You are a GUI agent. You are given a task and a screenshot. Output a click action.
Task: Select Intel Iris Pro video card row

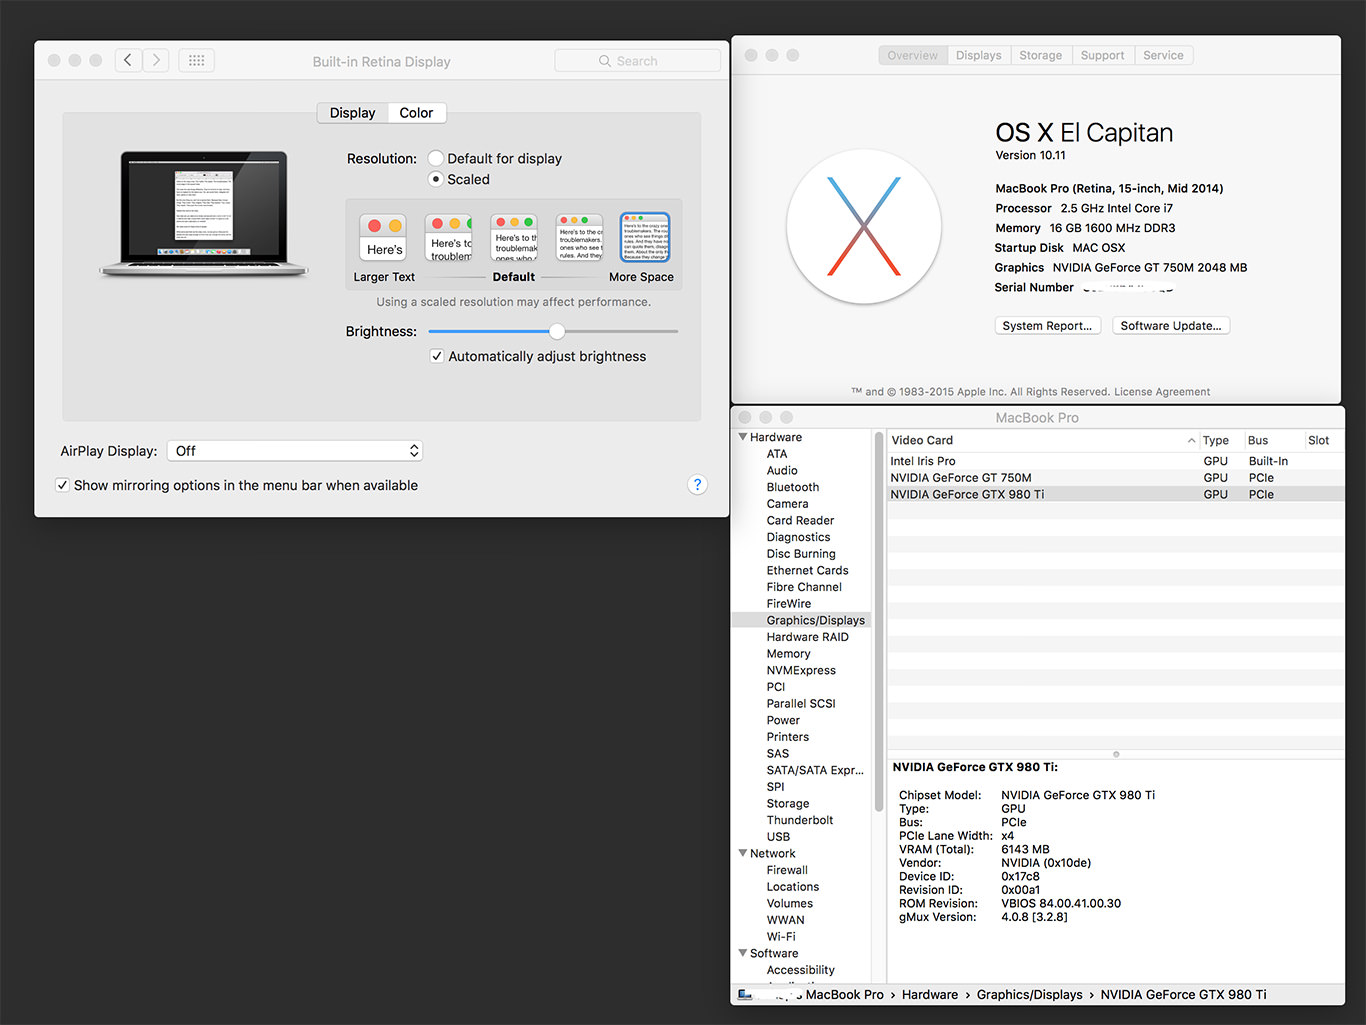point(1115,461)
